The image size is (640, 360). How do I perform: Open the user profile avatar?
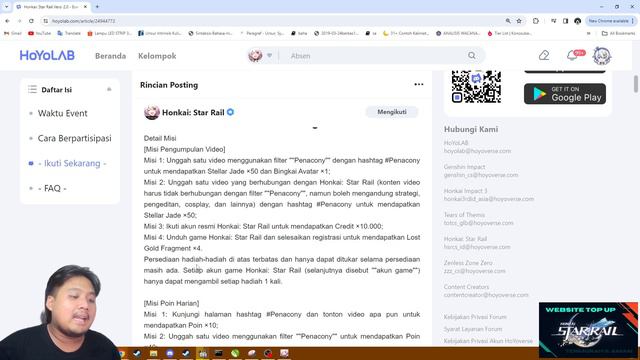(x=602, y=56)
